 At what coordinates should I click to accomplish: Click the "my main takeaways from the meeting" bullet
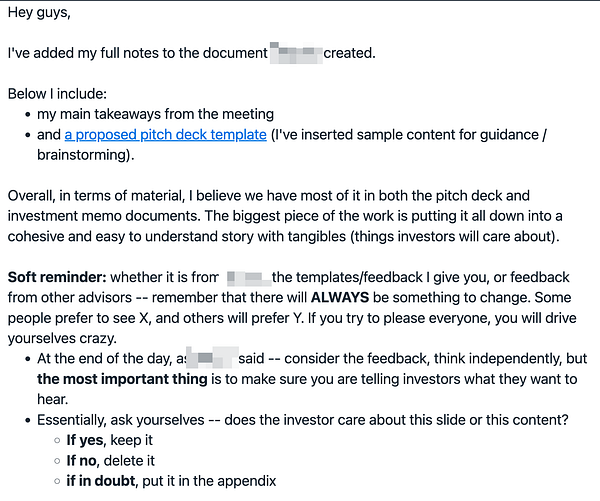[x=155, y=114]
